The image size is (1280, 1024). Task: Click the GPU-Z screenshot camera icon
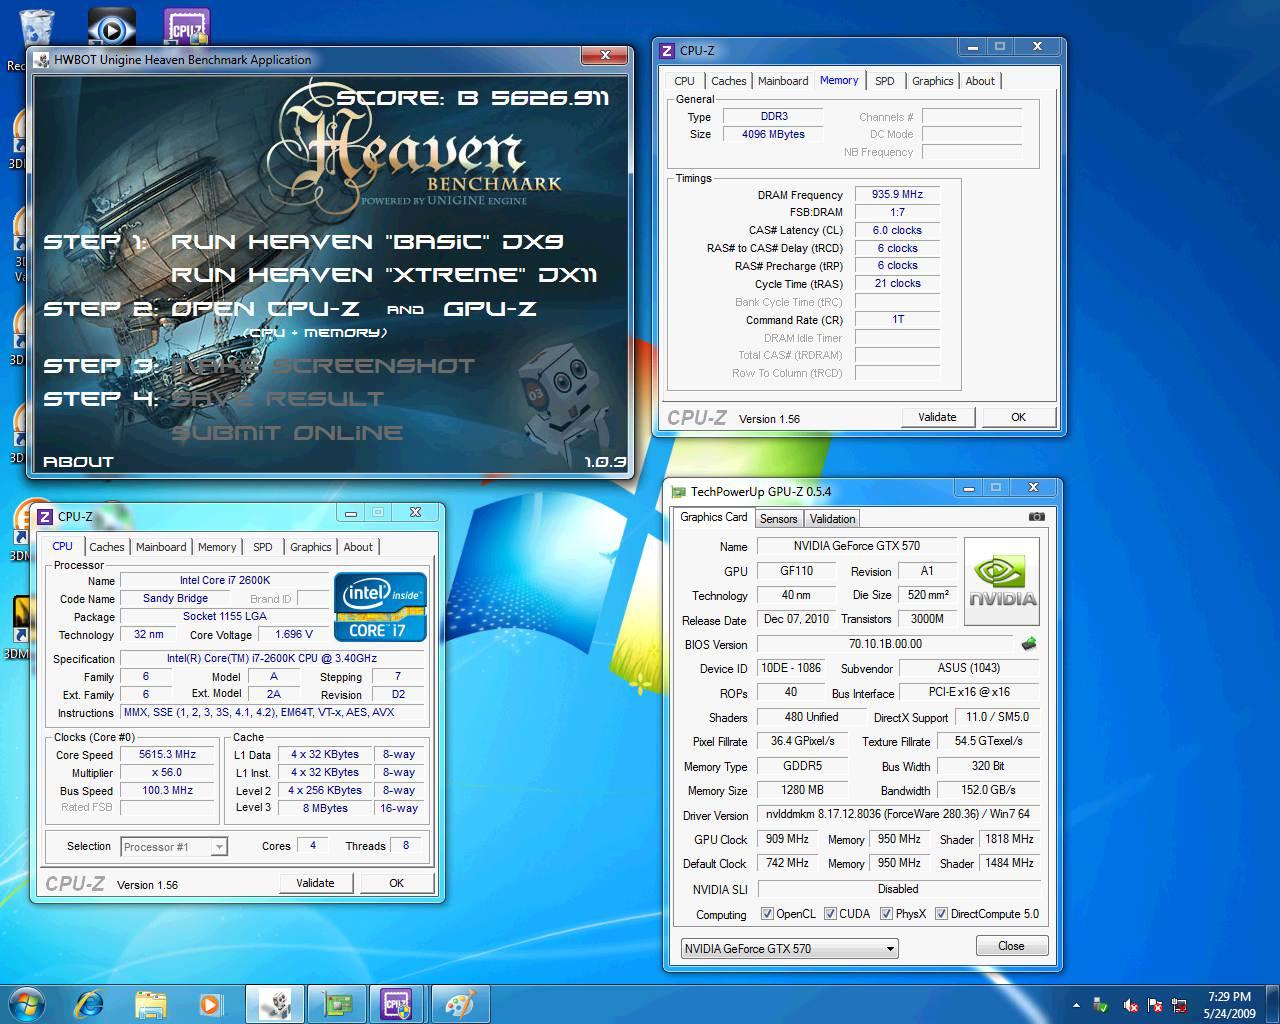coord(1037,517)
